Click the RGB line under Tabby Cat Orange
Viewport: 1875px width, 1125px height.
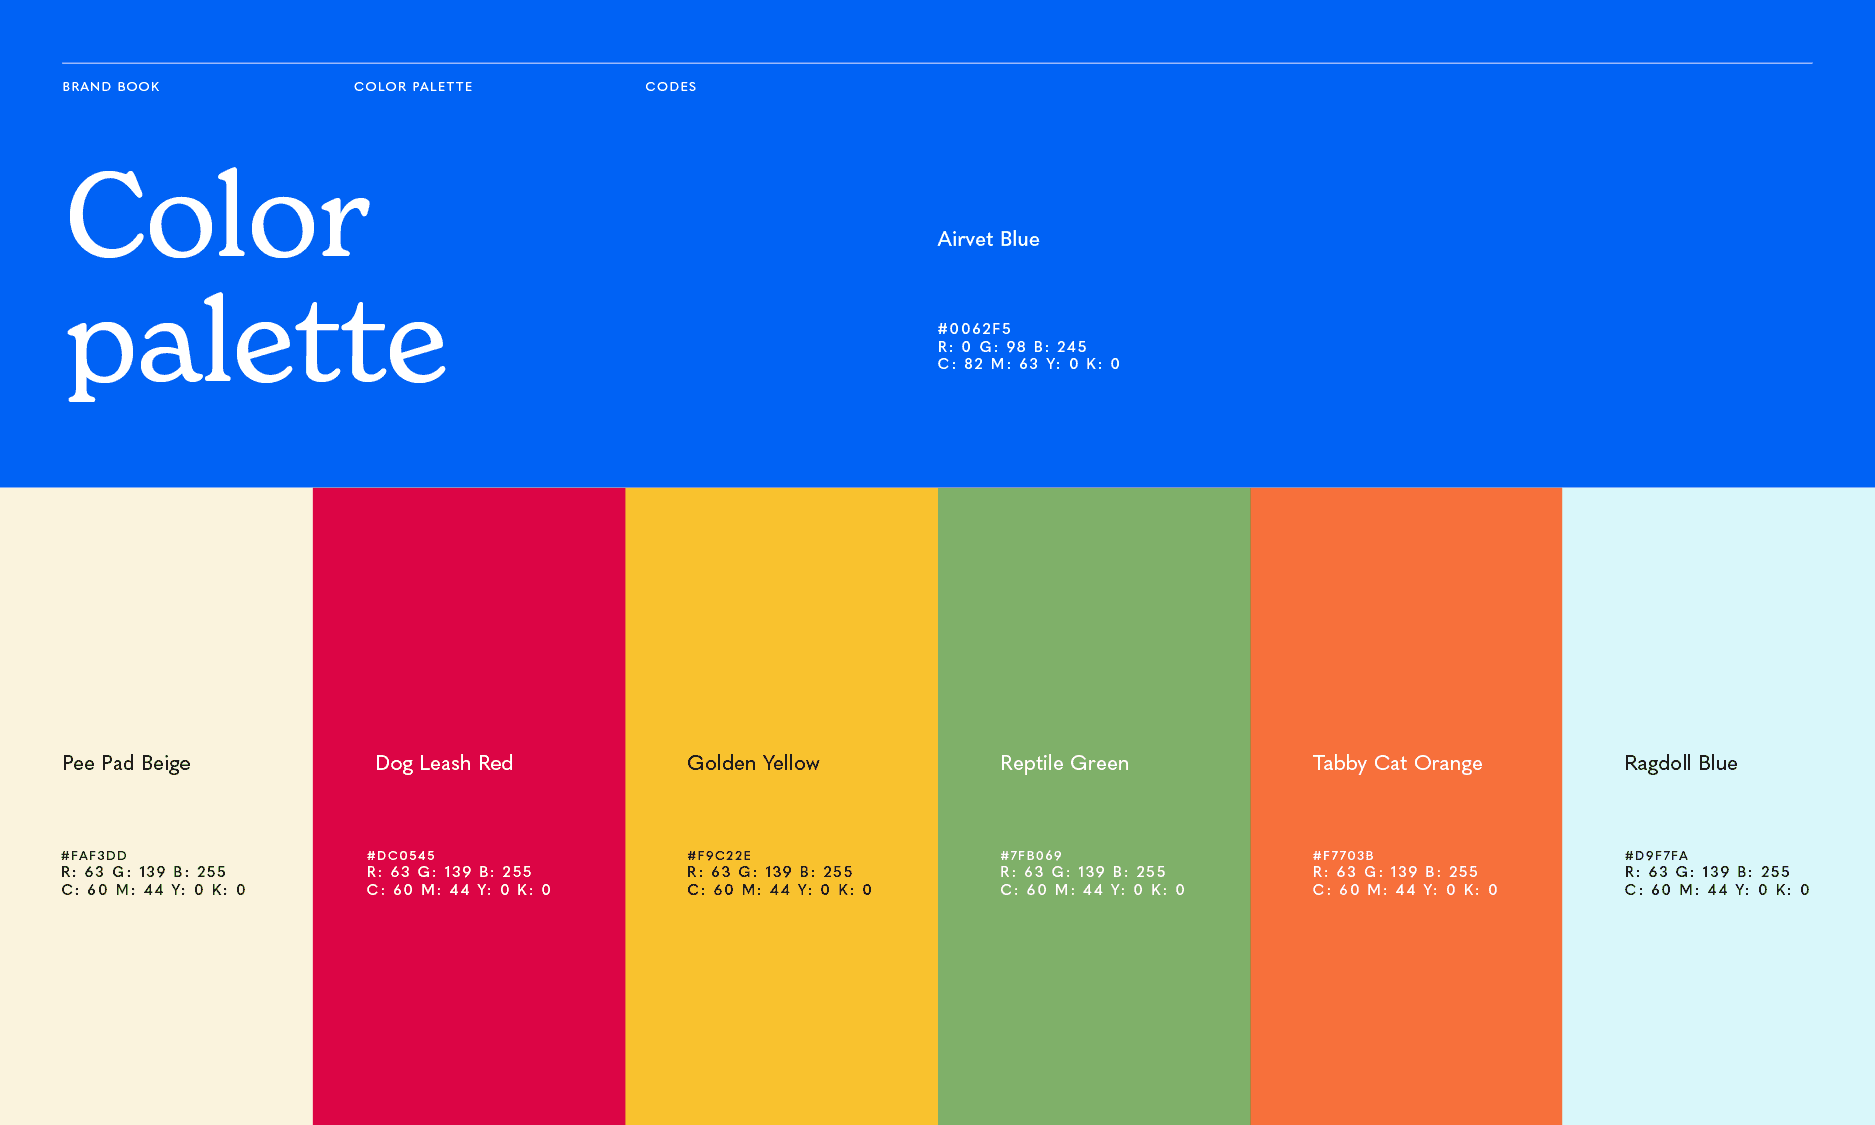coord(1395,872)
